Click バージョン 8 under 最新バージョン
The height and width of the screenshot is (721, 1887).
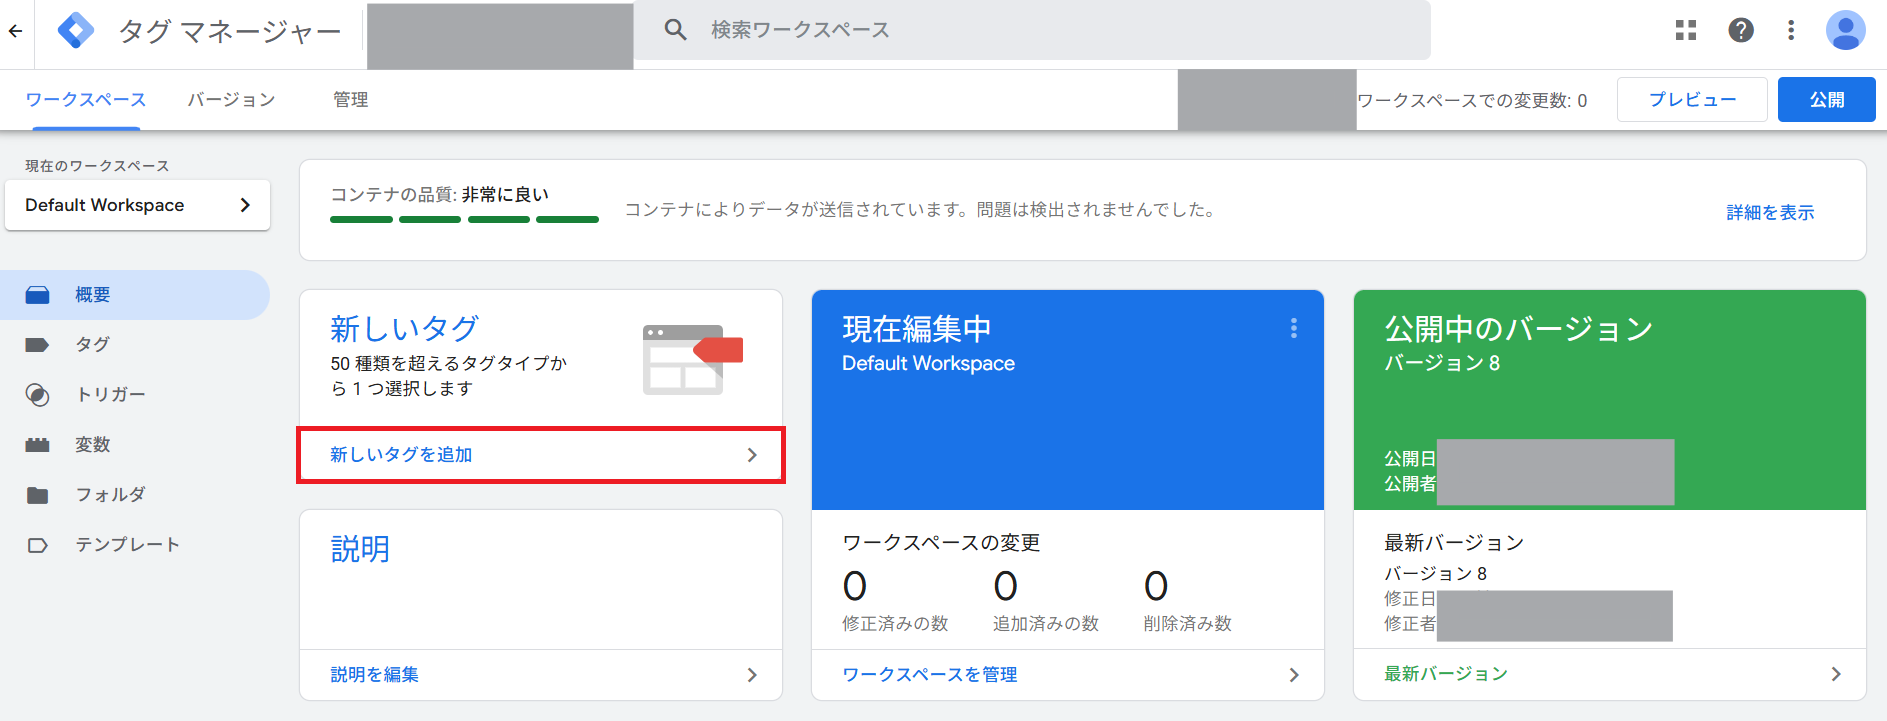tap(1436, 574)
